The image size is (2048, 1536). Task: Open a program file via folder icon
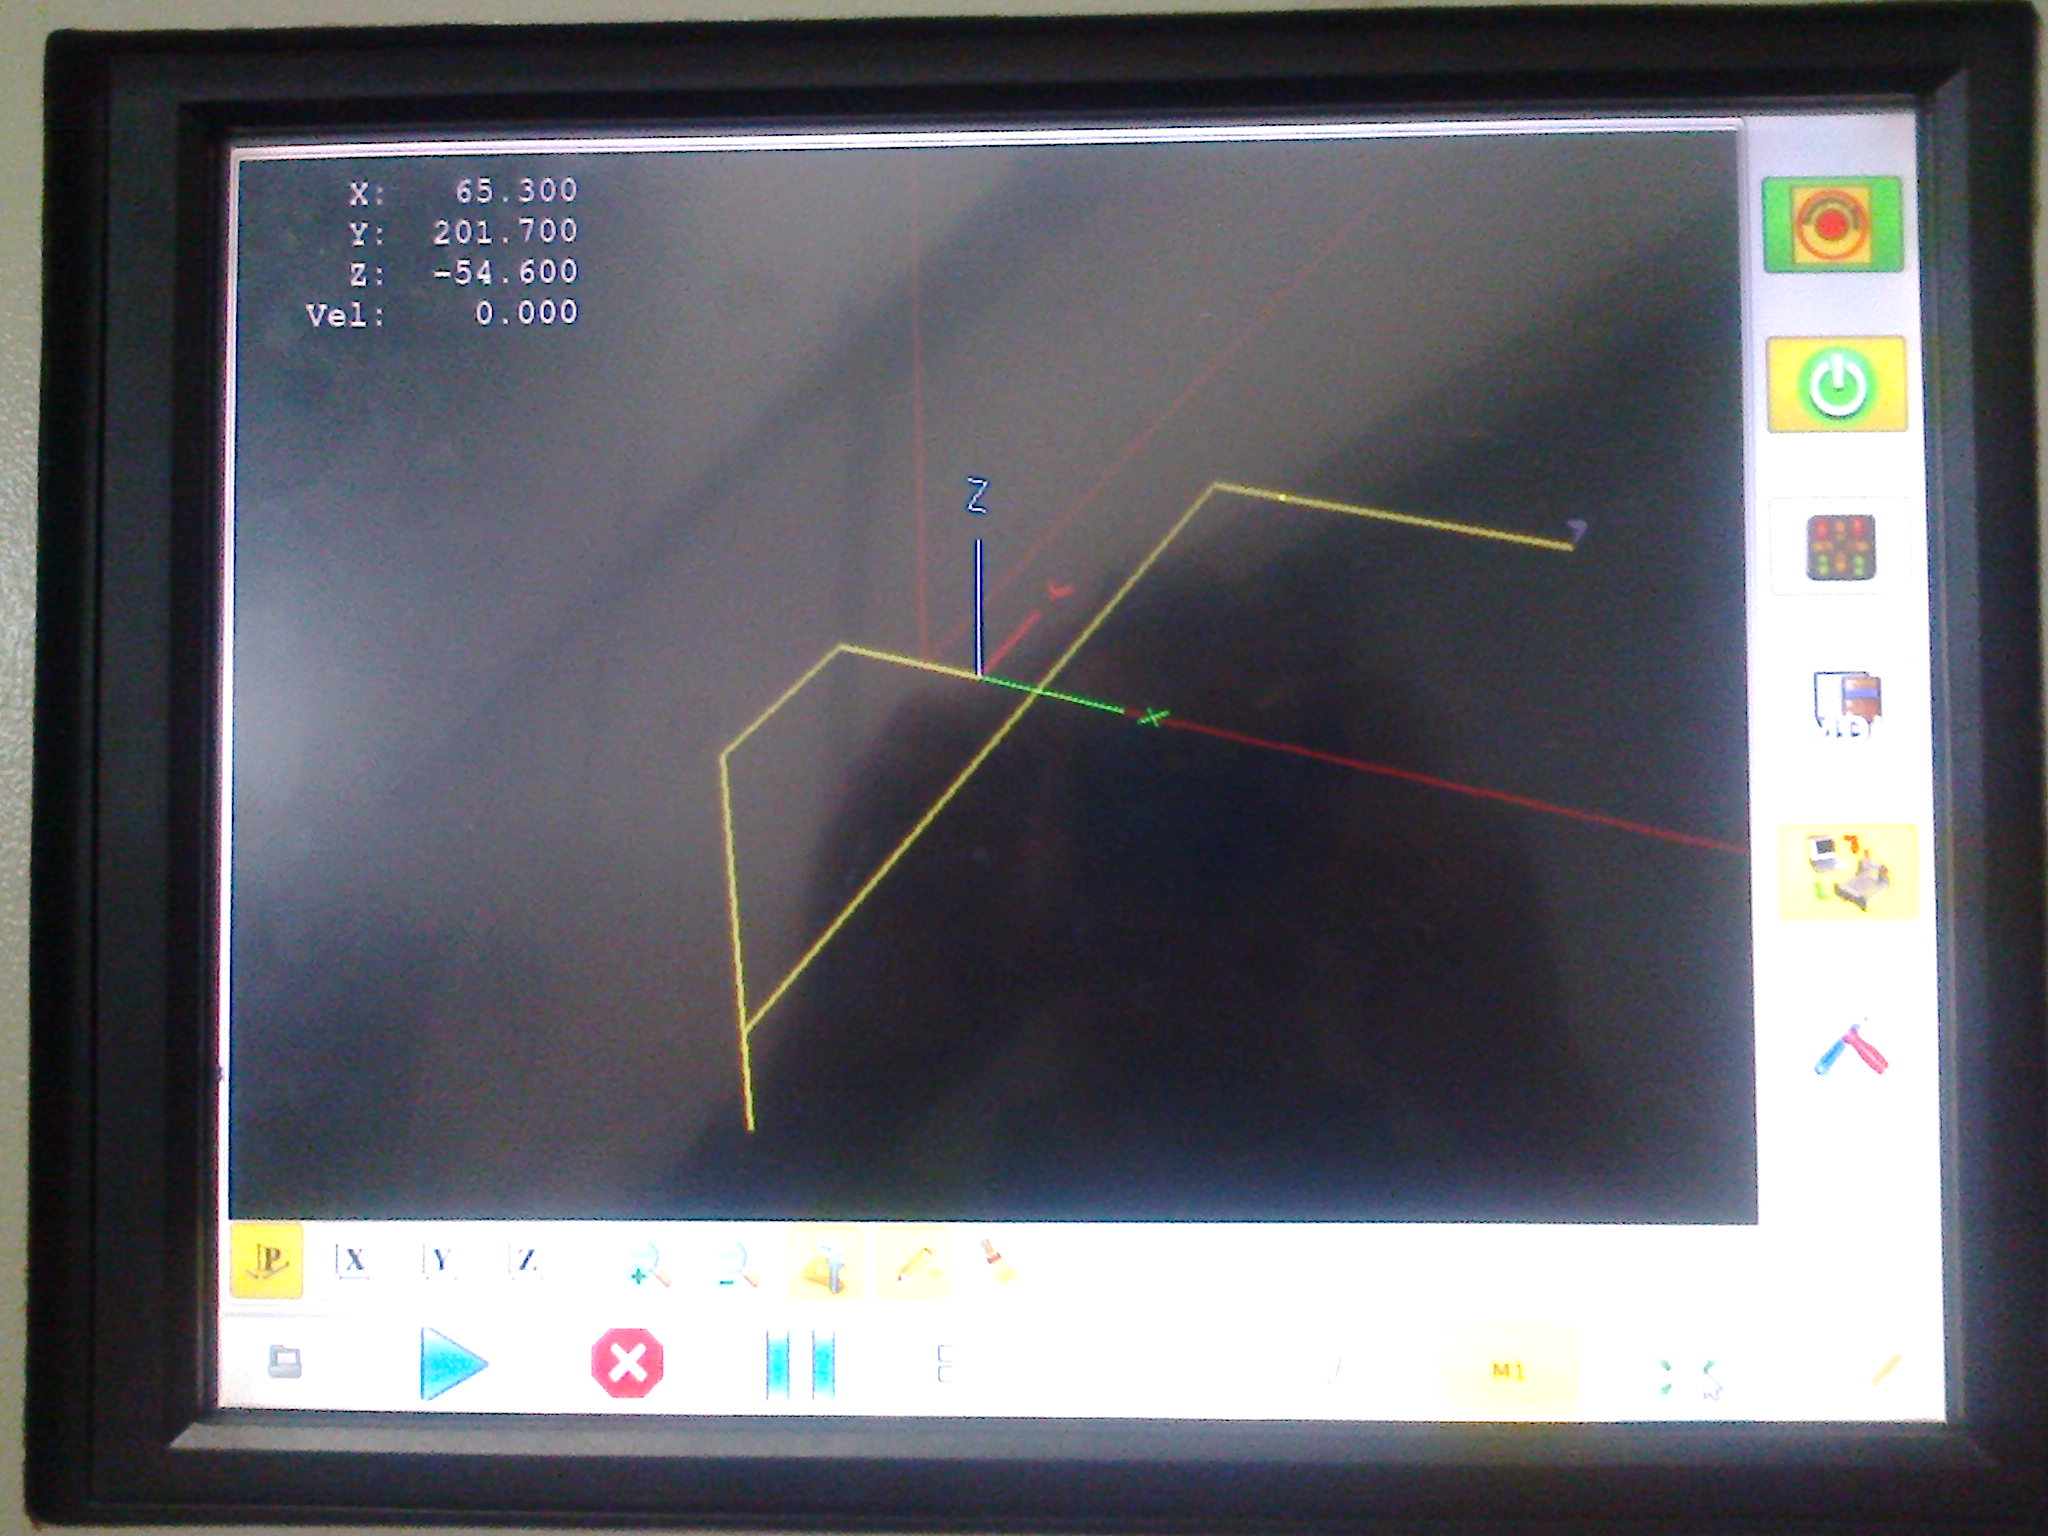click(x=285, y=1362)
